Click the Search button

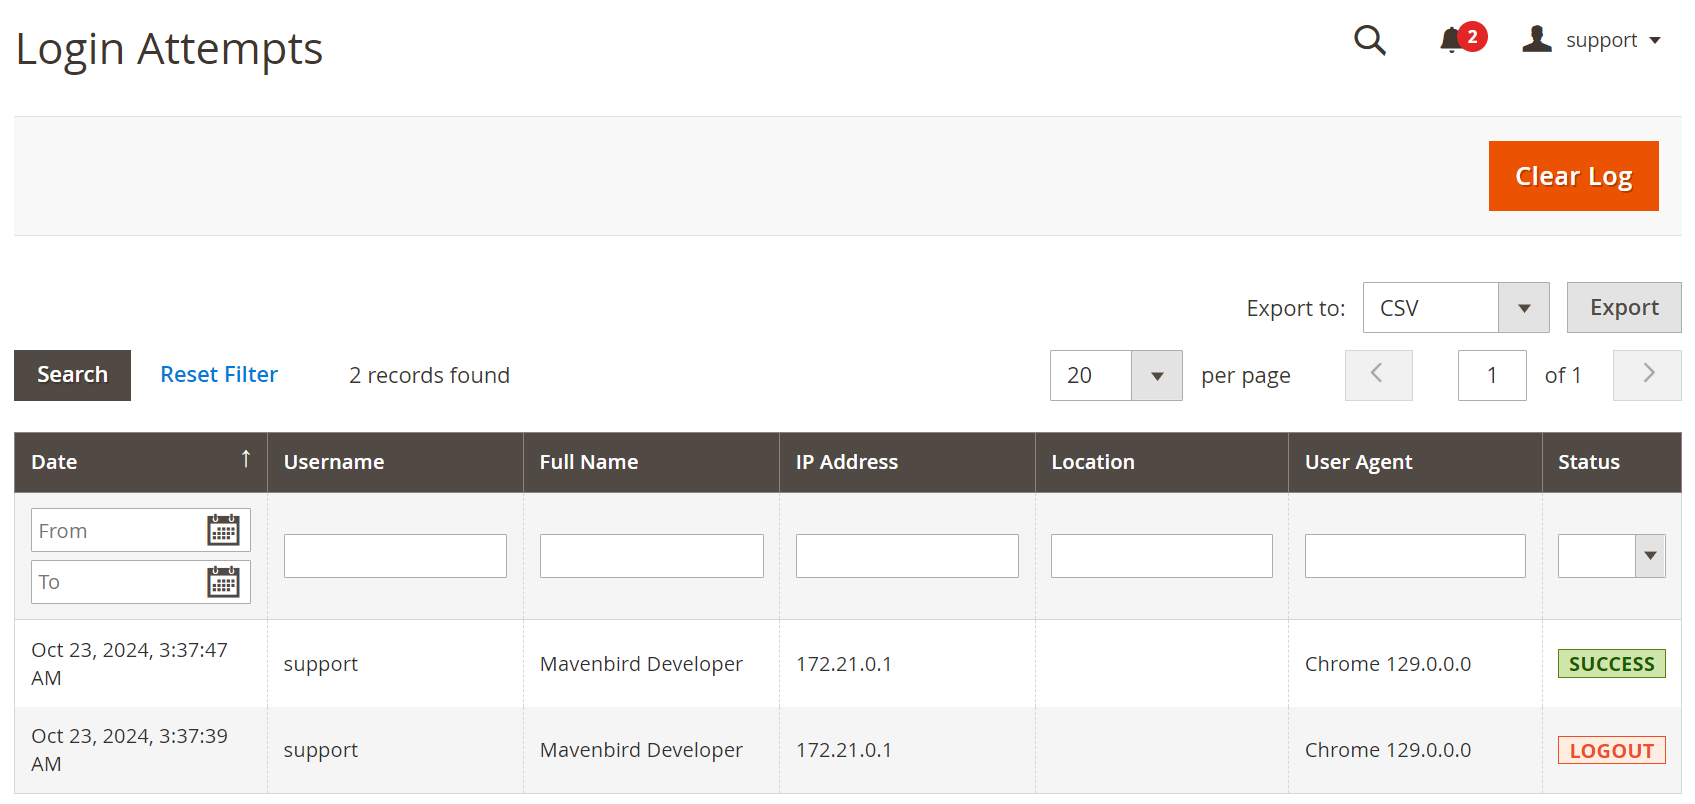[x=72, y=375]
